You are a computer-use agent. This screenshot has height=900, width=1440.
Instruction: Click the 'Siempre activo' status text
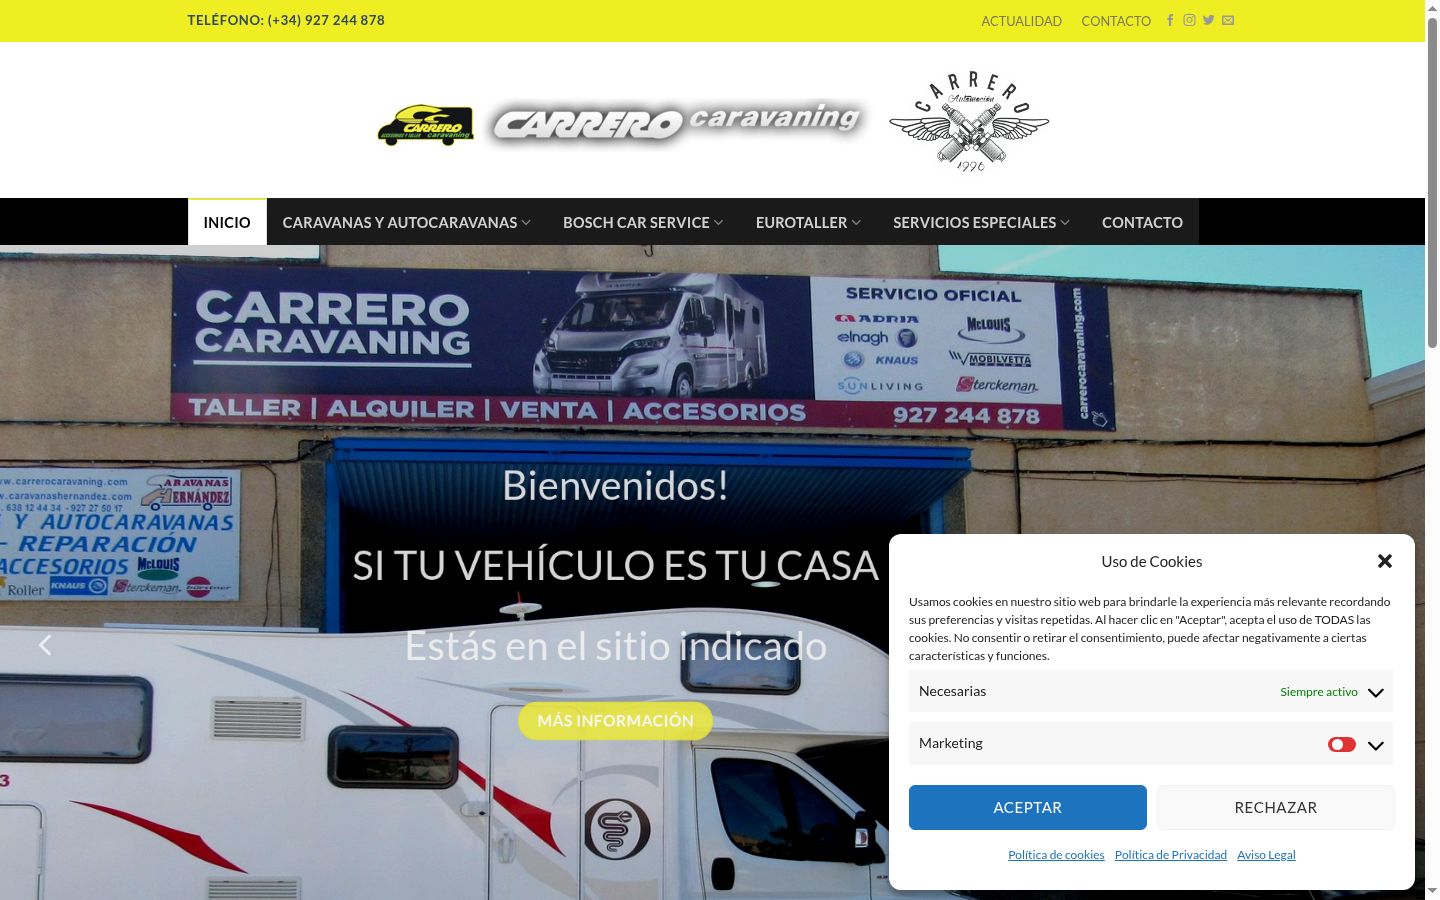point(1319,692)
